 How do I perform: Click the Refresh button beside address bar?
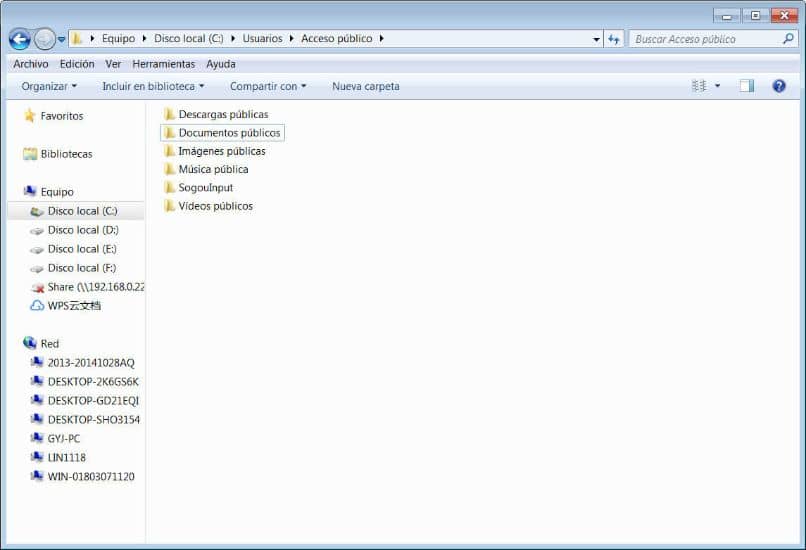(614, 39)
